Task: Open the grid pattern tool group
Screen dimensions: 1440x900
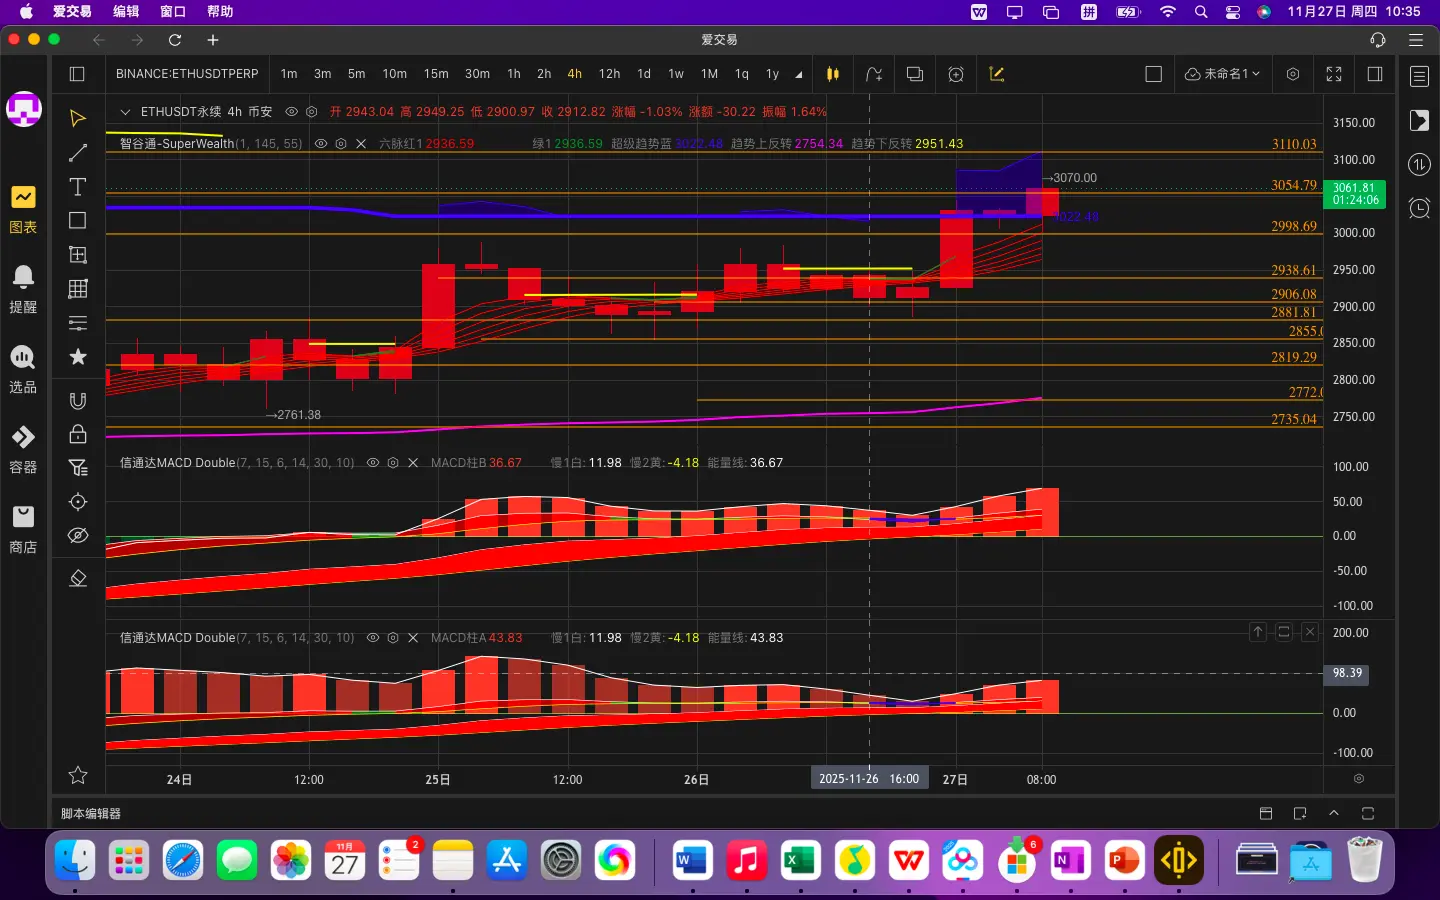Action: 78,289
